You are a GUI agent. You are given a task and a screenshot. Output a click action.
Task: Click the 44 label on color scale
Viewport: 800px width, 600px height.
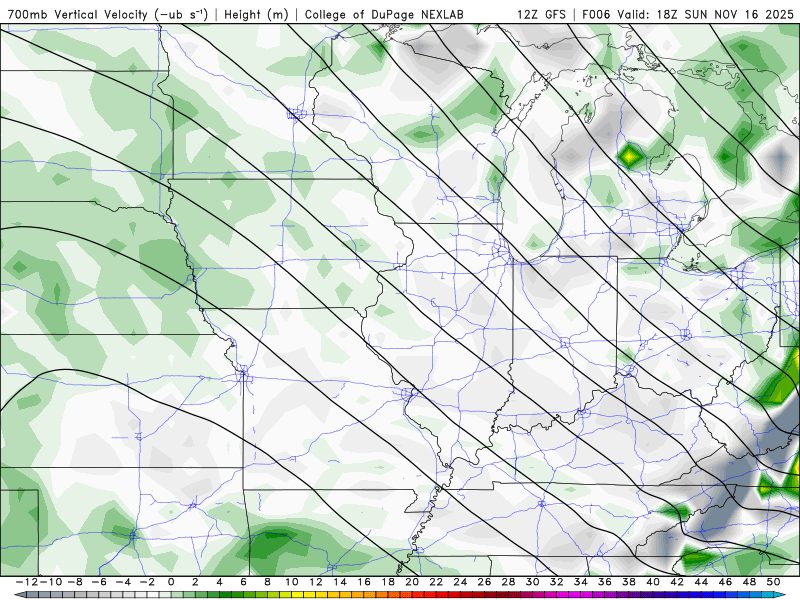(x=701, y=582)
